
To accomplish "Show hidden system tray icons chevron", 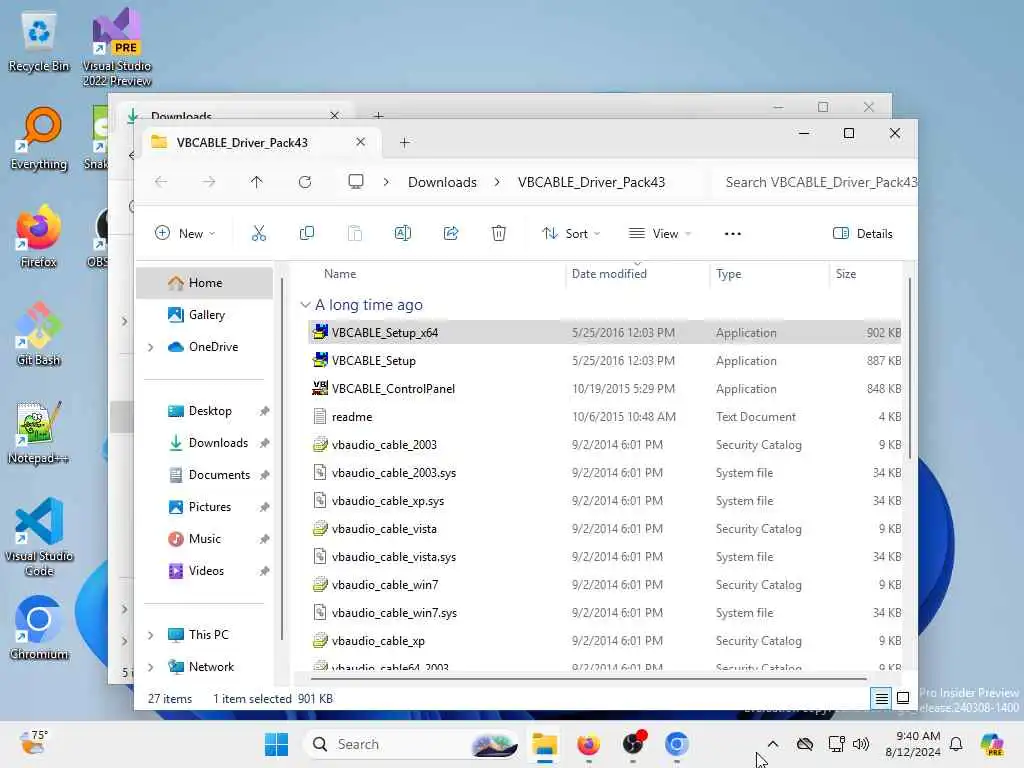I will coord(773,744).
